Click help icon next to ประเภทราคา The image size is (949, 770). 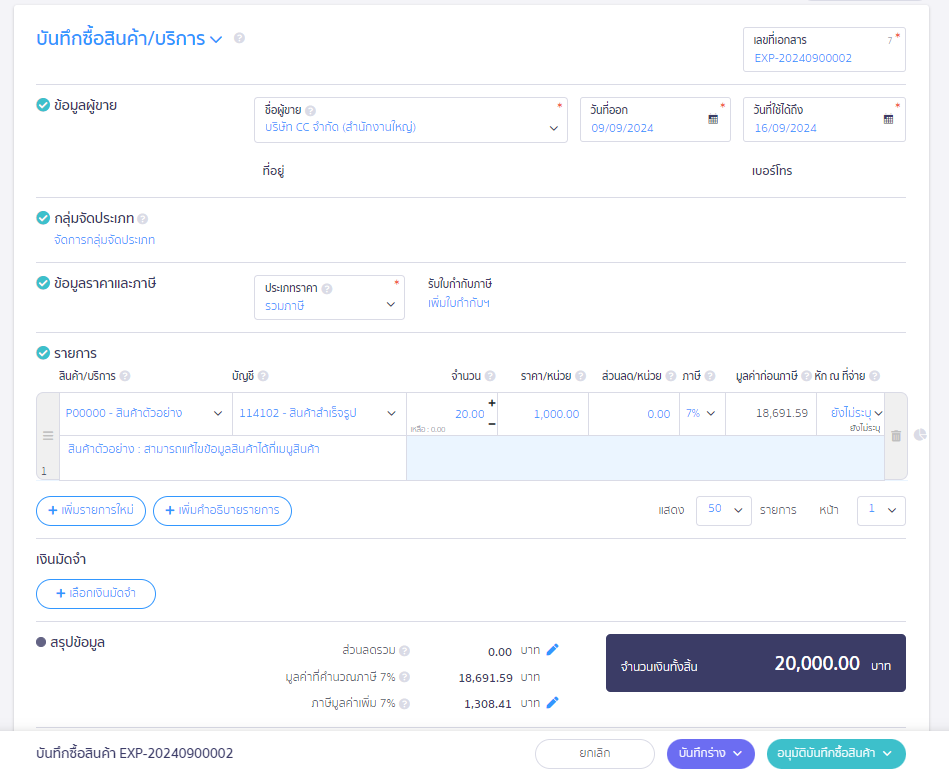coord(327,289)
